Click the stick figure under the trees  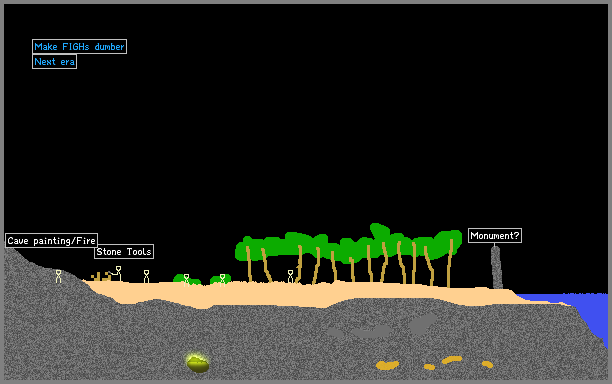[x=290, y=276]
